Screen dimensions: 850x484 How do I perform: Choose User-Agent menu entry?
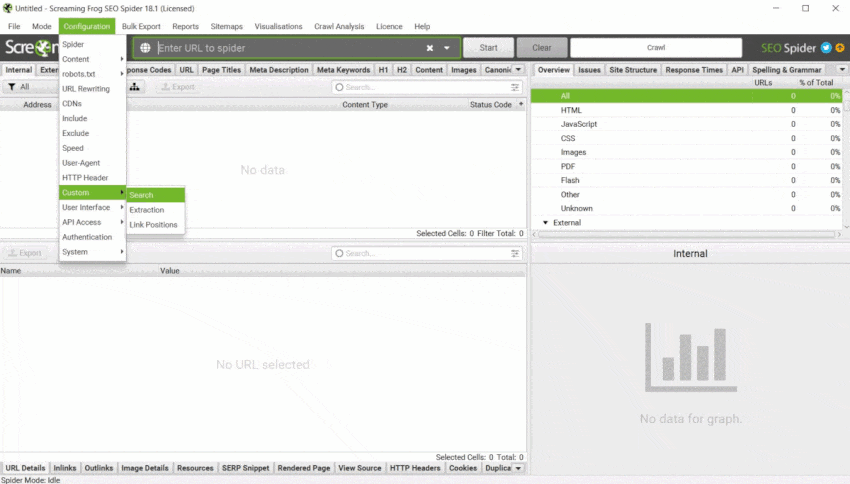tap(93, 163)
